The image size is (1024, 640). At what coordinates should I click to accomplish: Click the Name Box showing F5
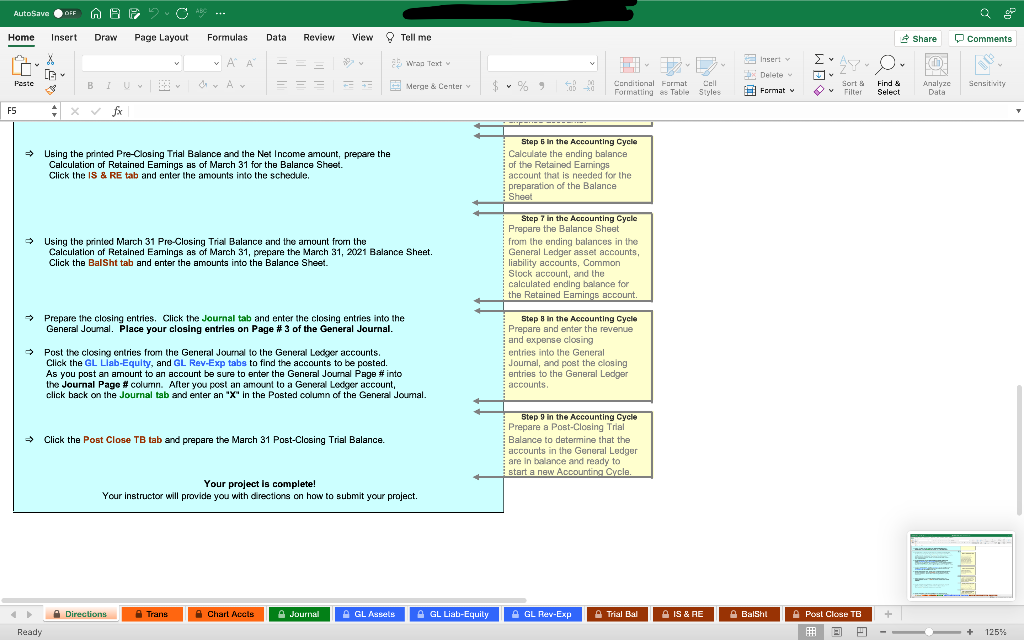point(27,111)
